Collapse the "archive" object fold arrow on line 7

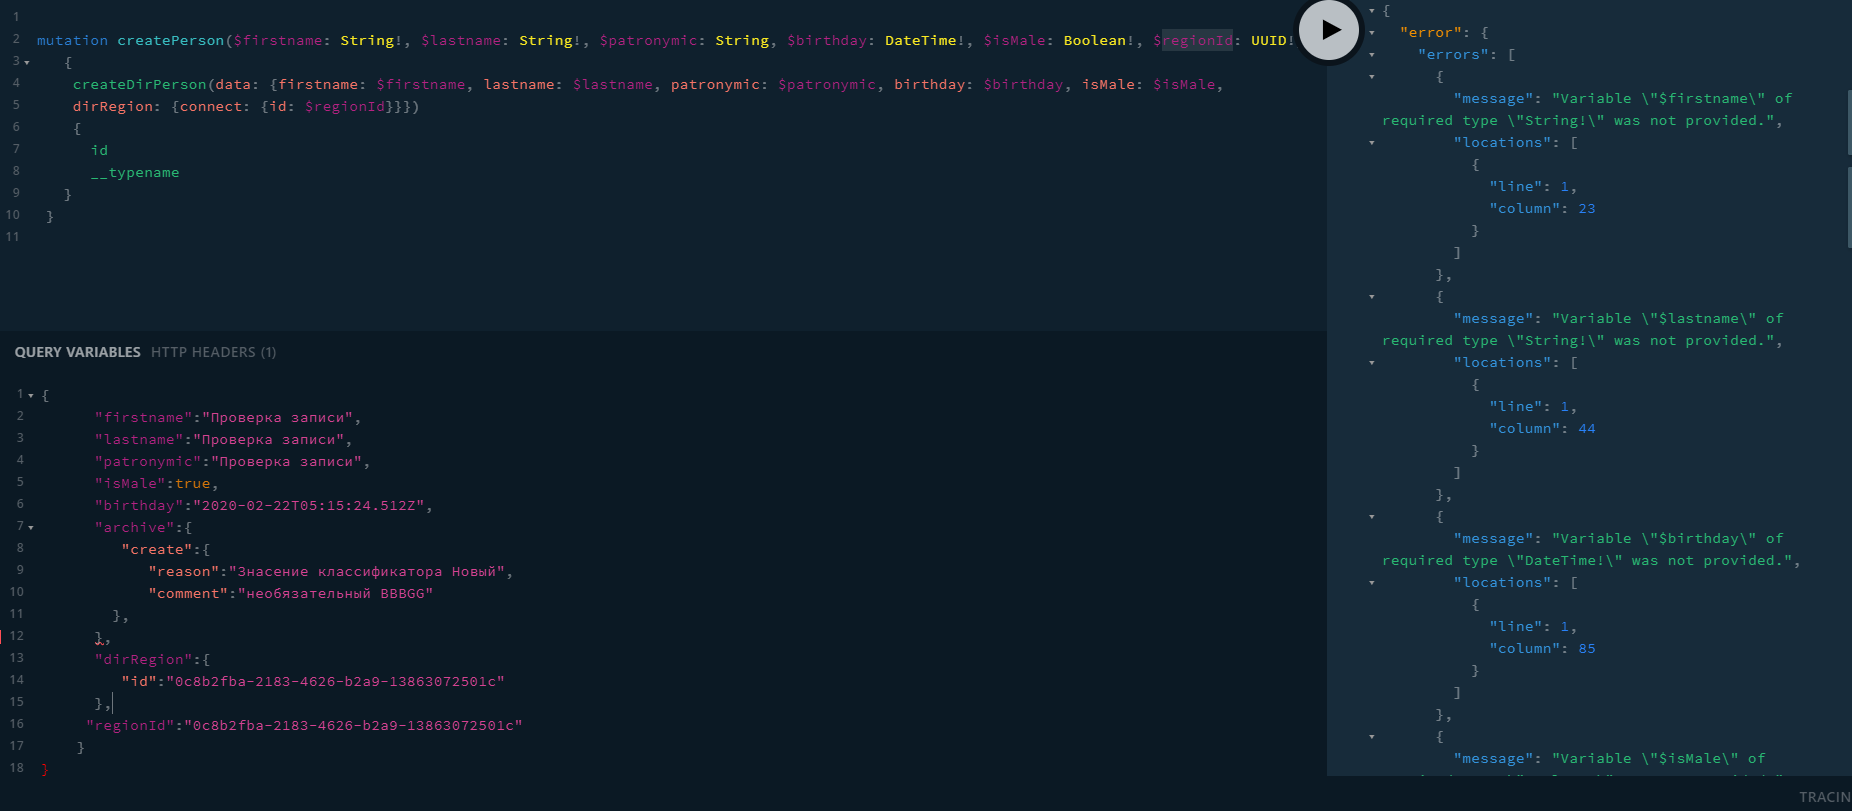(x=31, y=528)
